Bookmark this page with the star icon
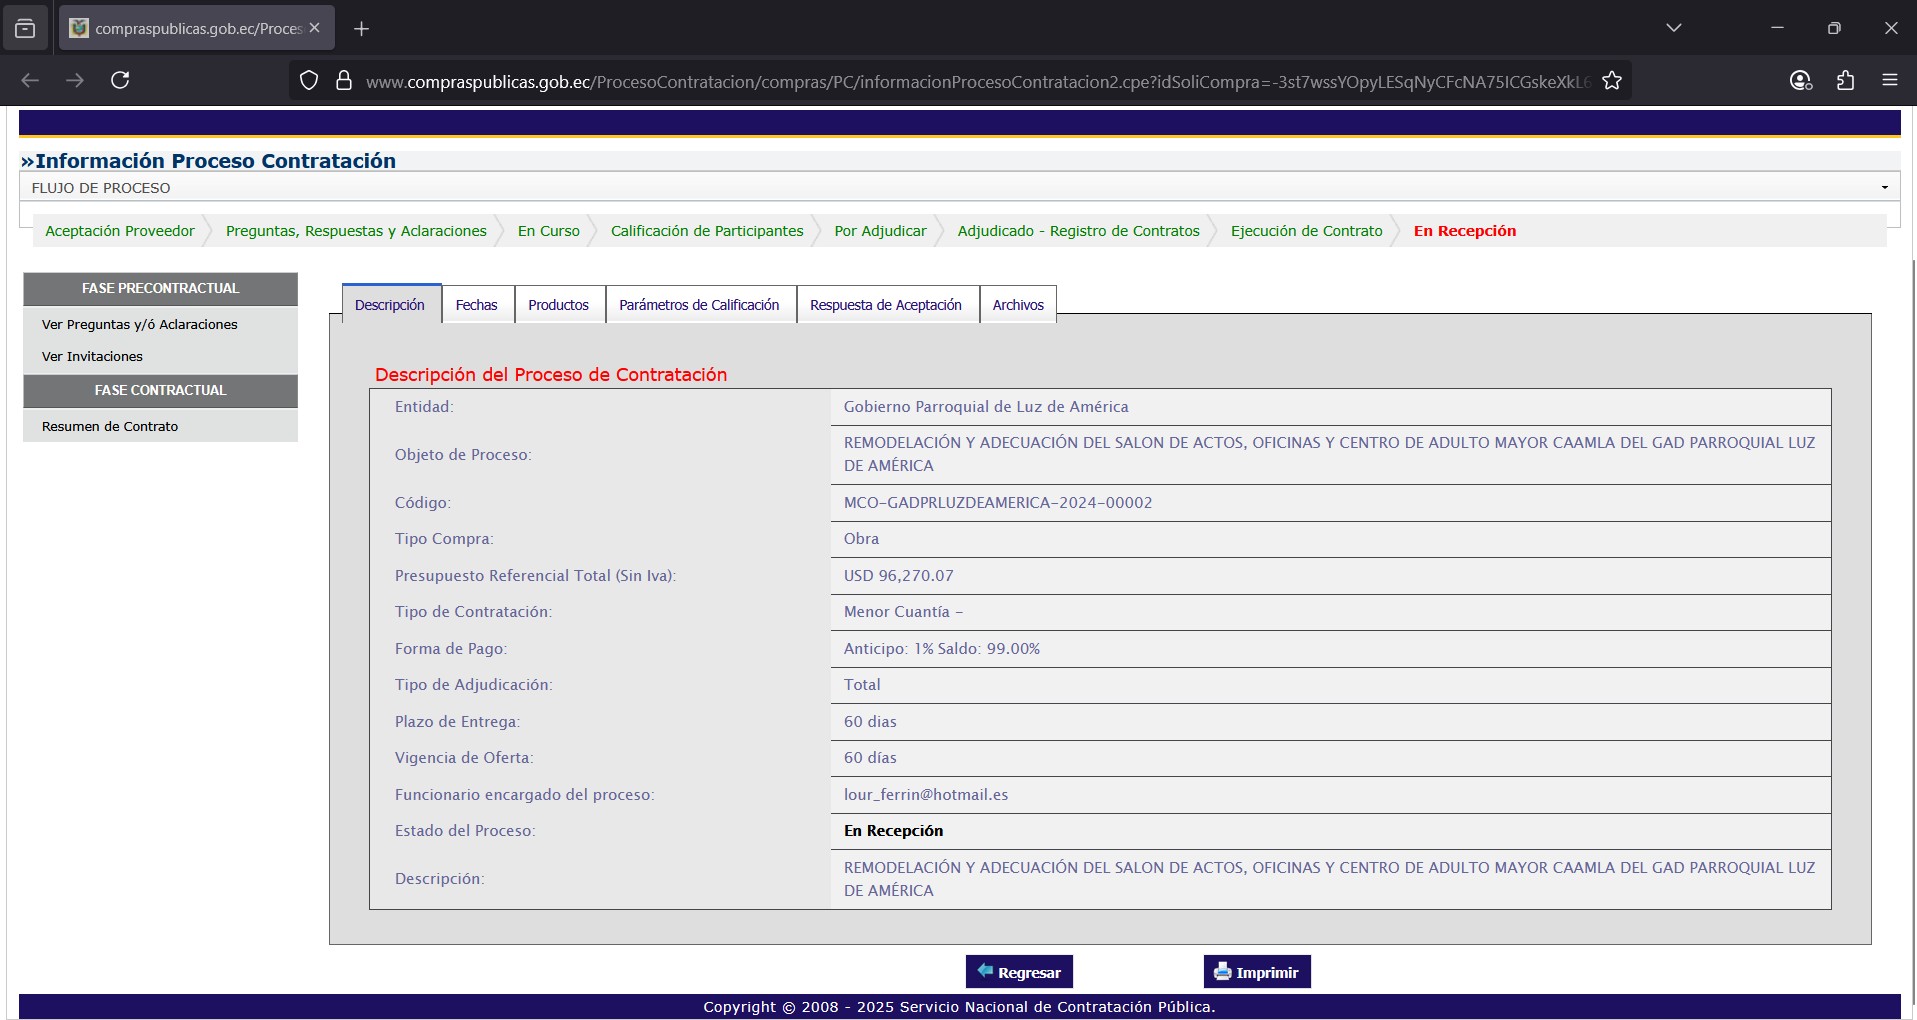This screenshot has width=1917, height=1020. click(x=1611, y=81)
